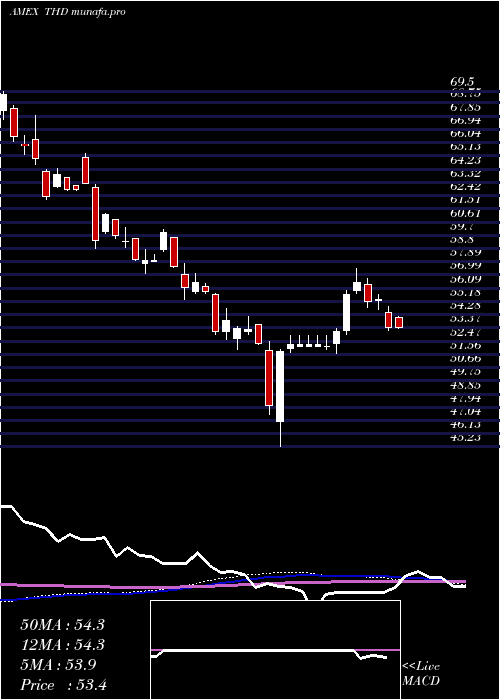The width and height of the screenshot is (500, 700).
Task: Click the 59.7 price axis label
Action: [x=462, y=226]
